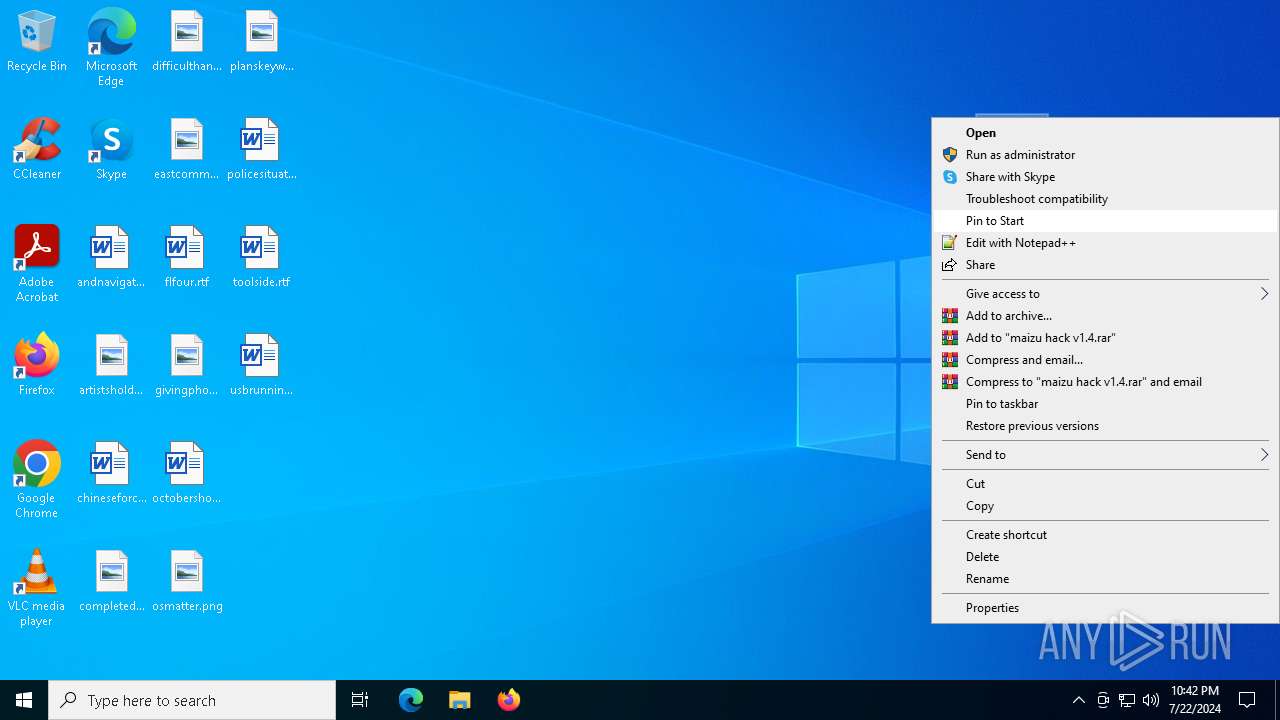This screenshot has height=720, width=1280.
Task: Expand the Give access to submenu
Action: pyautogui.click(x=1105, y=294)
